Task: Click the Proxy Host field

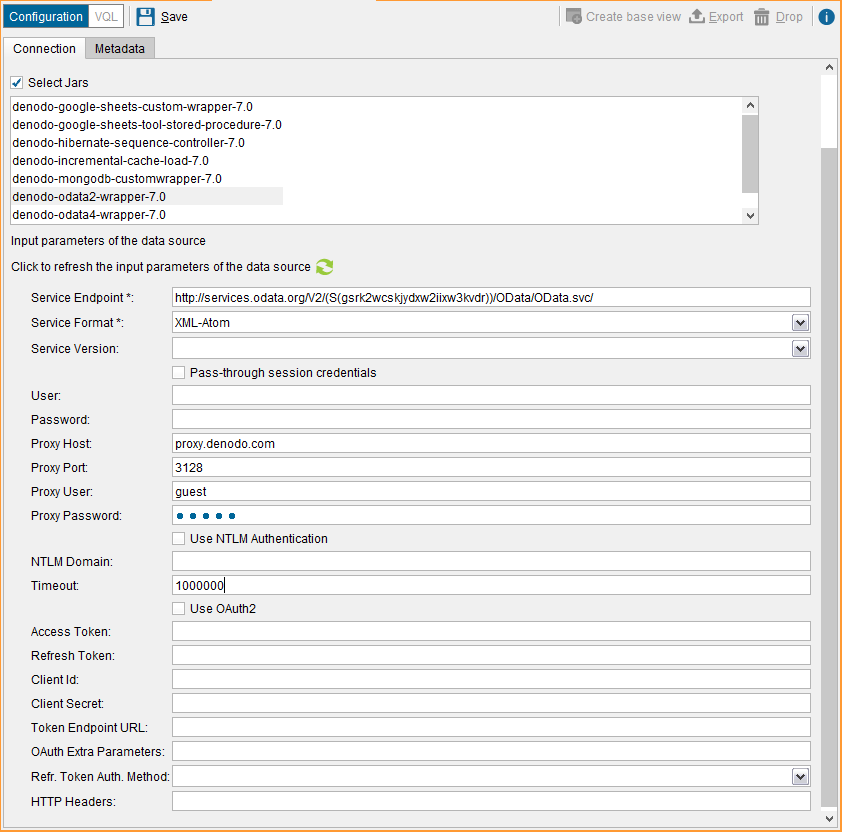Action: point(491,444)
